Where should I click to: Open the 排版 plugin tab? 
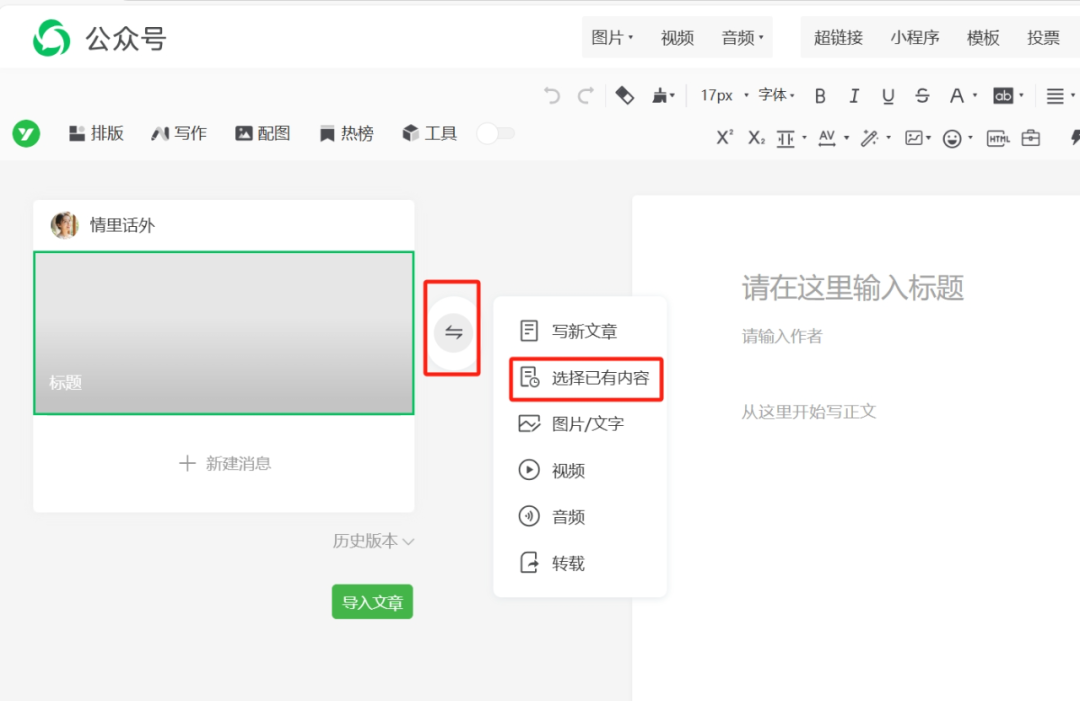(96, 133)
